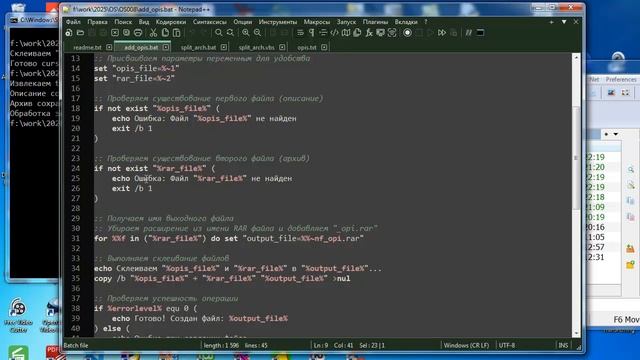Screen dimensions: 640x360
Task: Open a file using the folder toolbar icon
Action: pyautogui.click(x=80, y=33)
